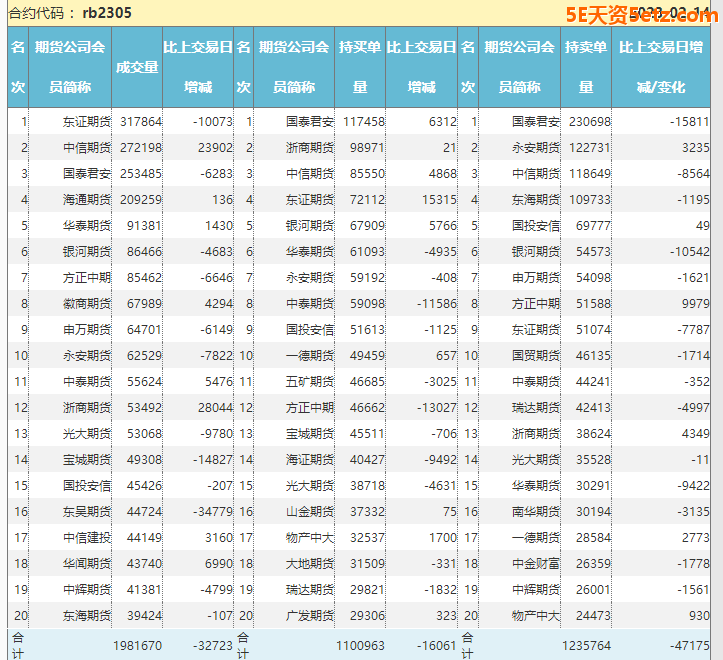Click short position value 69777
This screenshot has height=660, width=723.
[593, 226]
